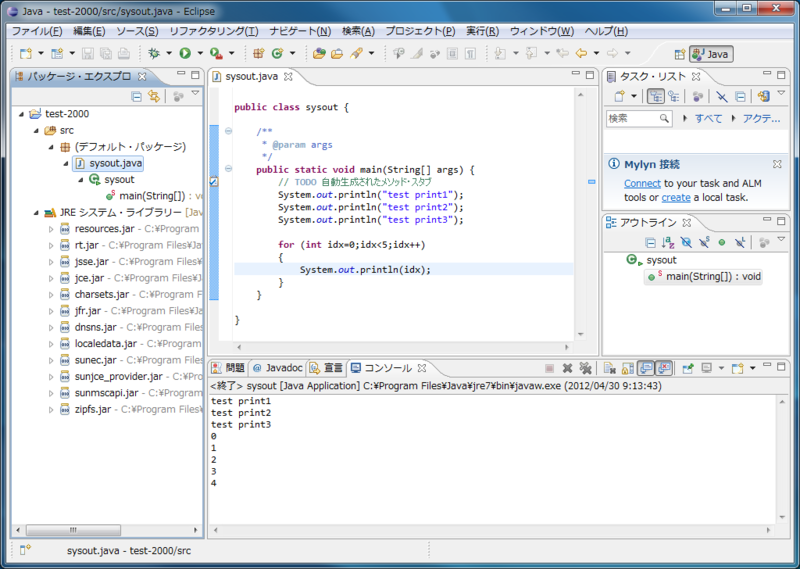Toggle Hide Static Members in Outline
Screen dimensions: 800x569
point(704,242)
